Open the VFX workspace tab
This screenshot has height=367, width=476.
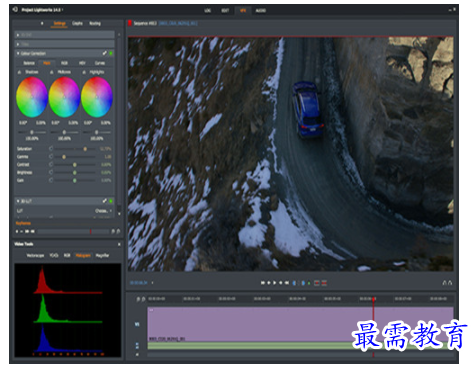tap(243, 11)
